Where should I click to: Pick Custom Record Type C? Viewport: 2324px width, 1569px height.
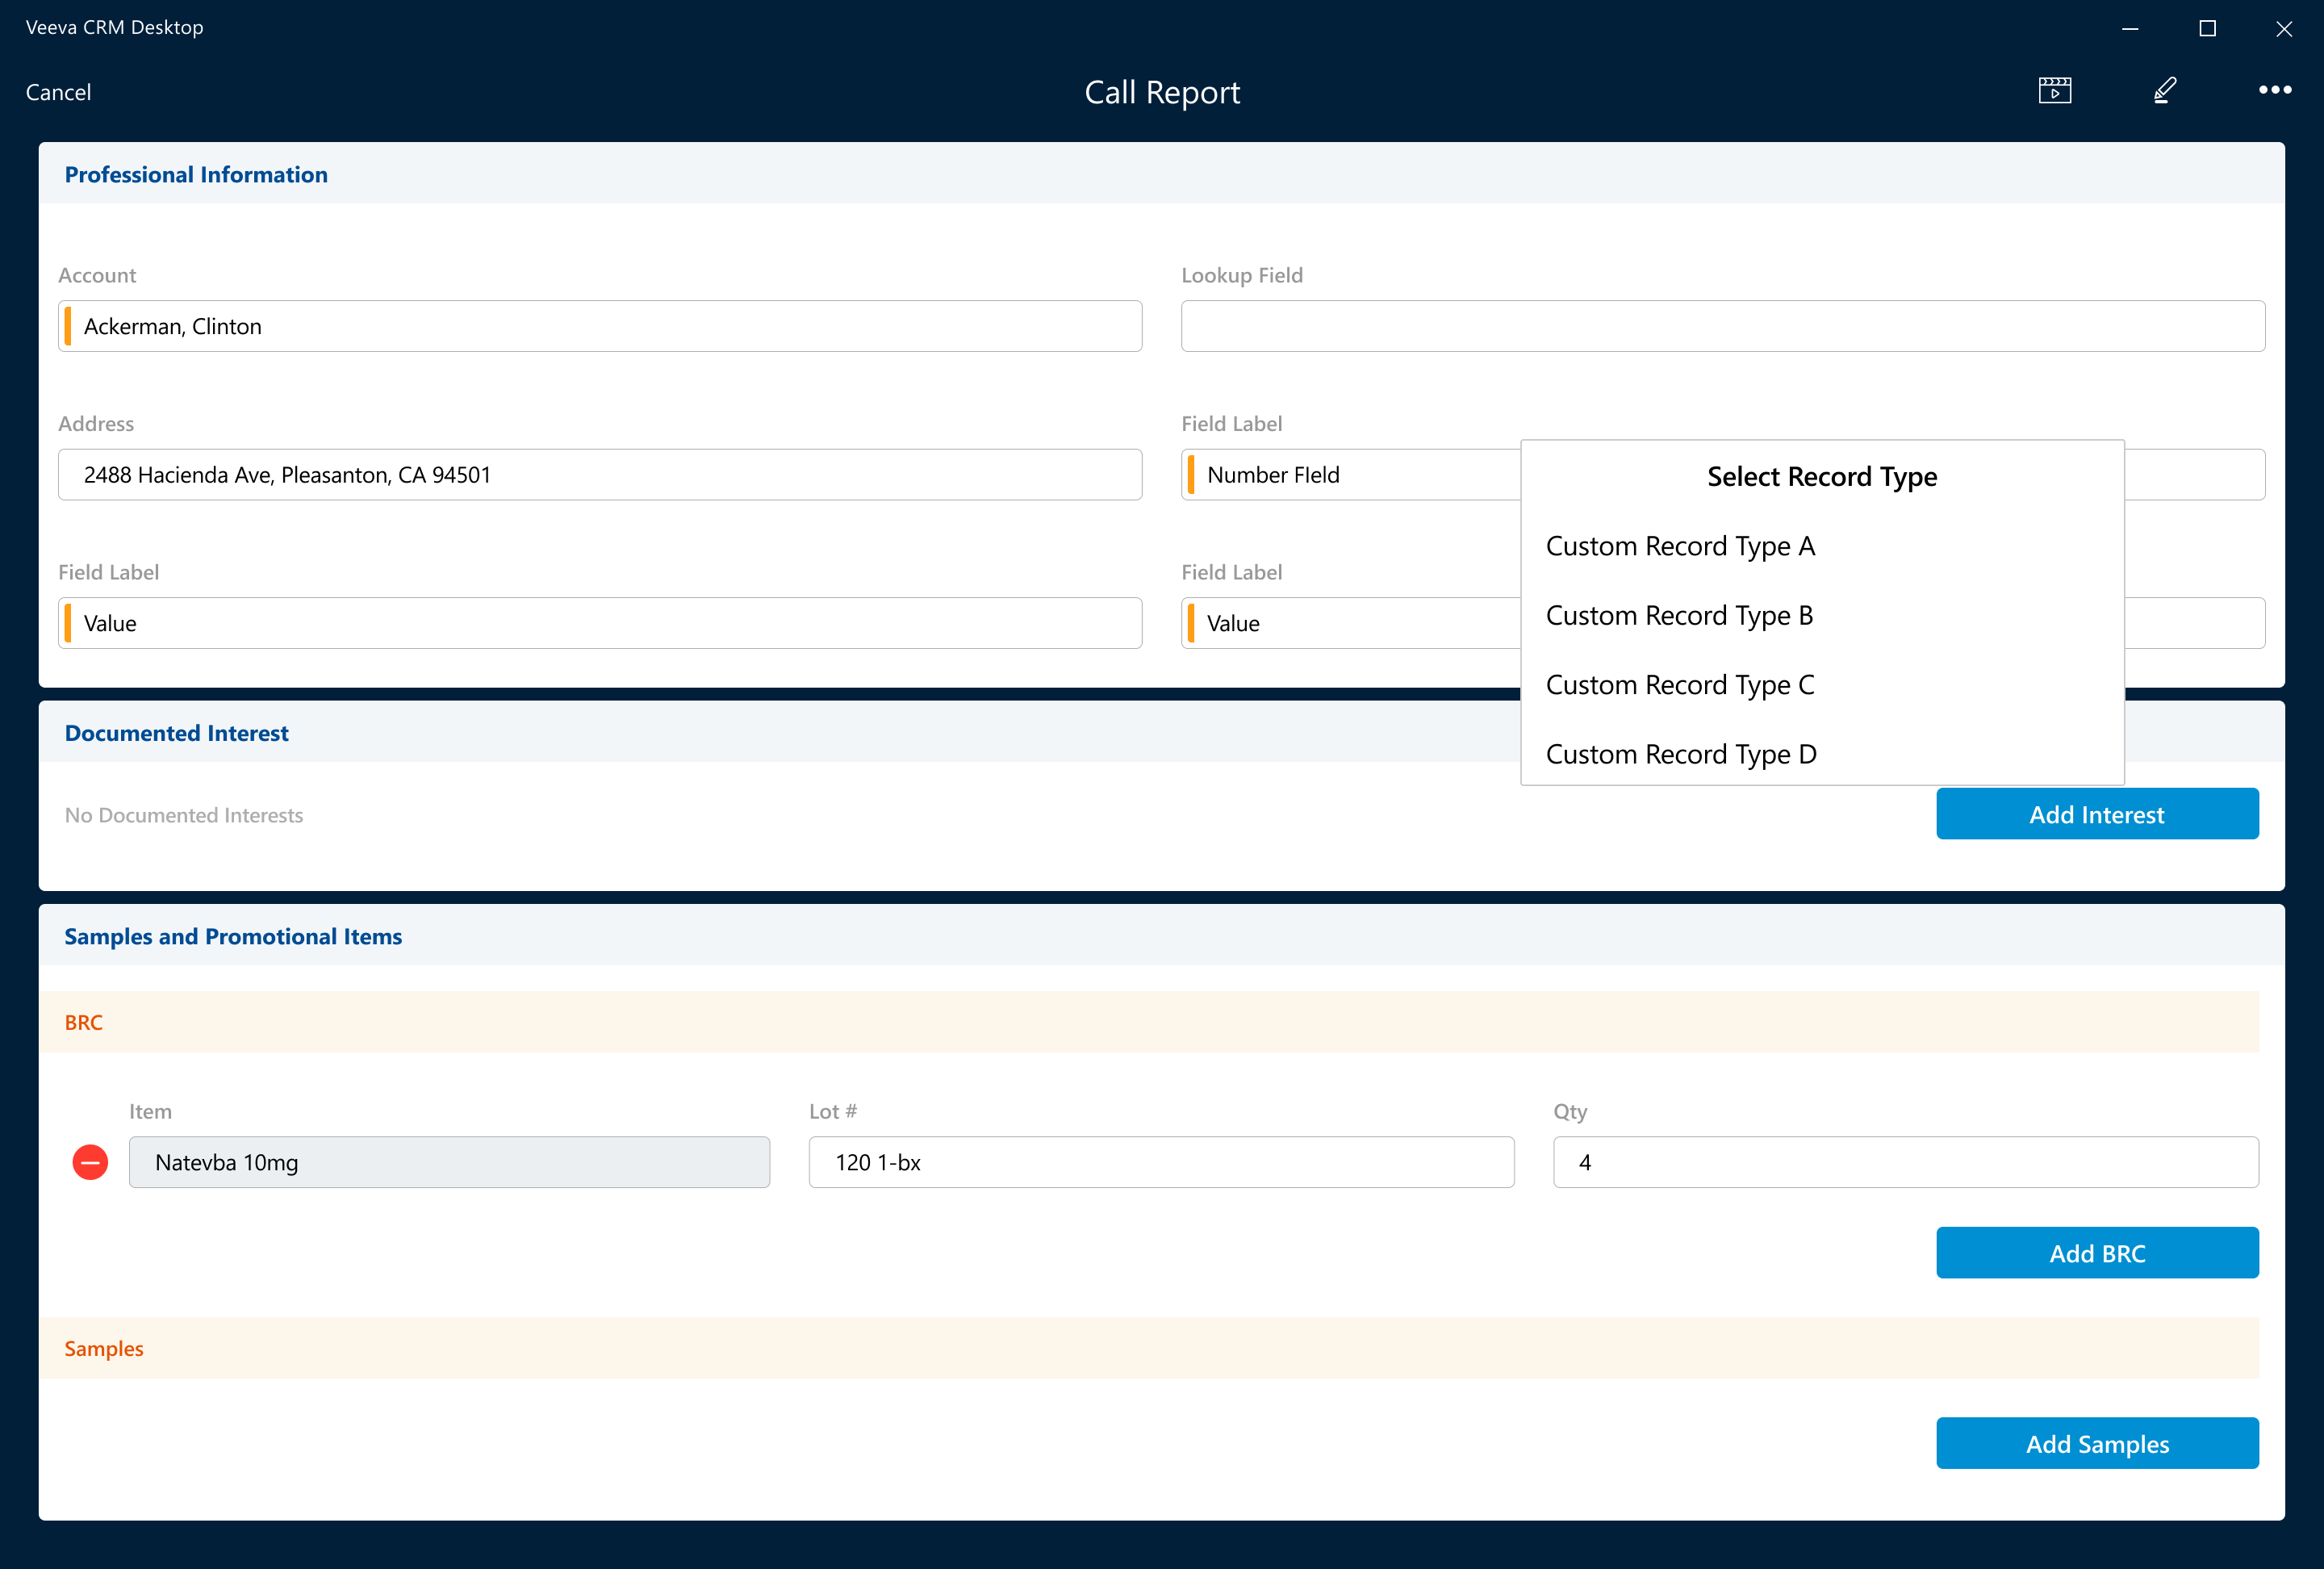click(x=1680, y=685)
